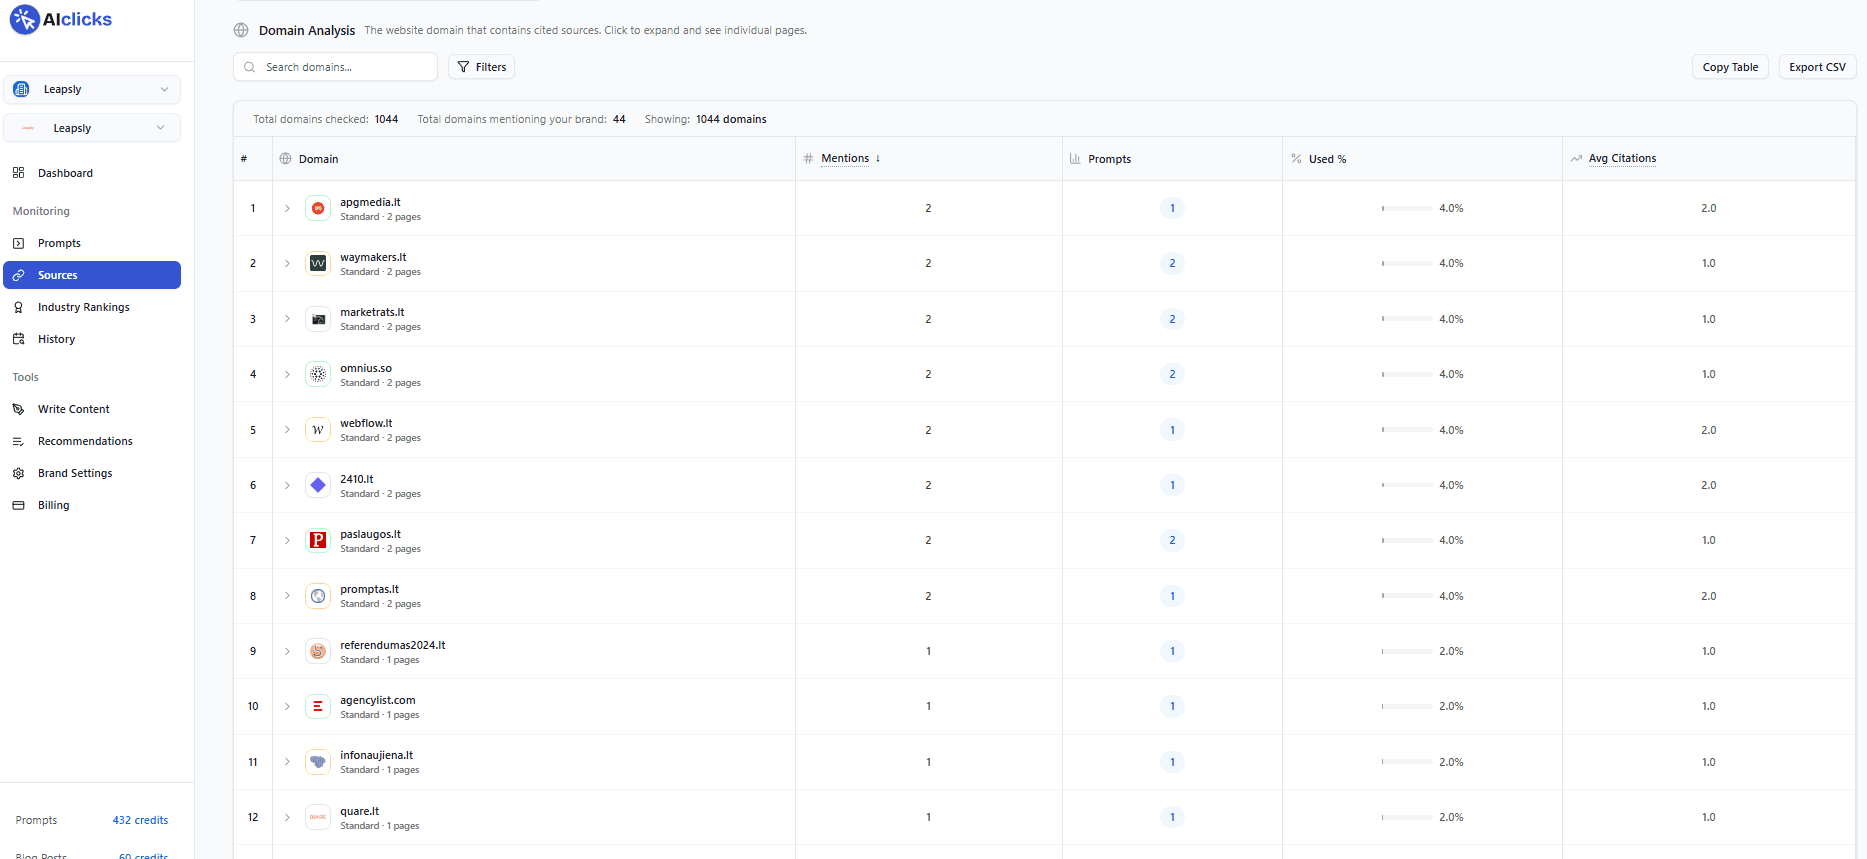Go to Dashboard
Viewport: 1867px width, 859px height.
[92, 173]
